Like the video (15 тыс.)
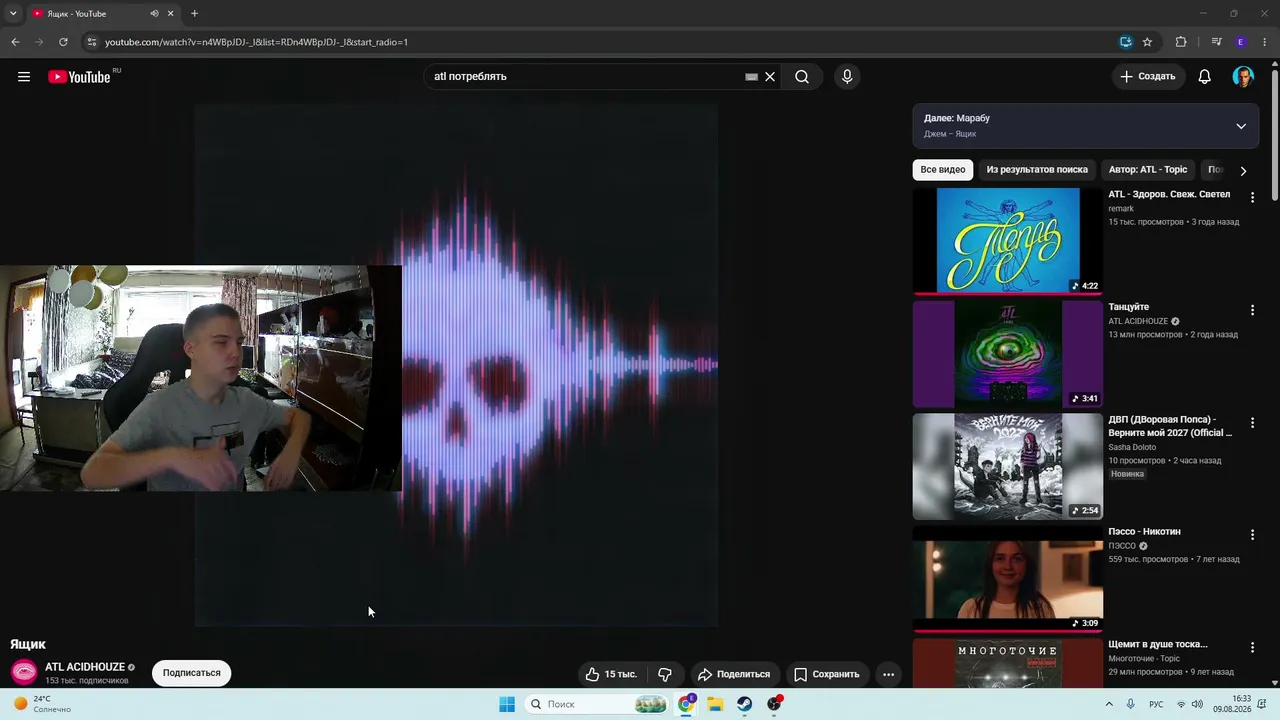Viewport: 1280px width, 720px height. coord(611,674)
